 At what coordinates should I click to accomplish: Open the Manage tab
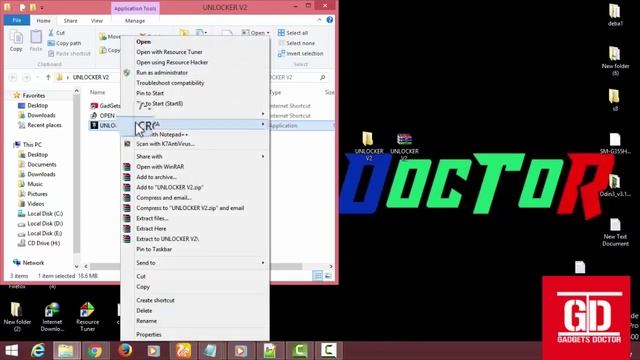(x=135, y=20)
